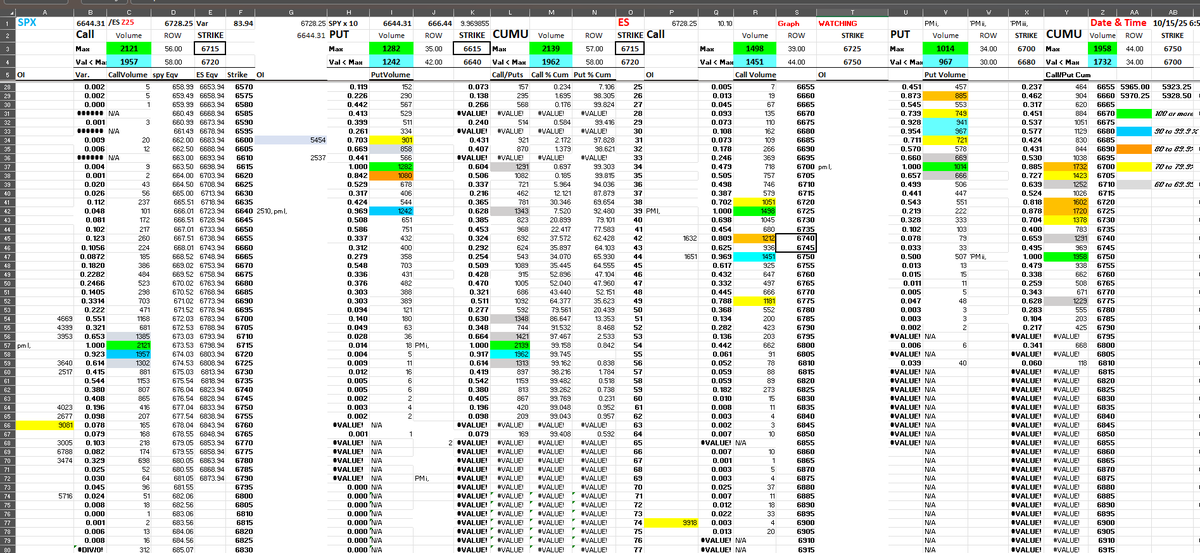Click row header number 28

pos(6,88)
